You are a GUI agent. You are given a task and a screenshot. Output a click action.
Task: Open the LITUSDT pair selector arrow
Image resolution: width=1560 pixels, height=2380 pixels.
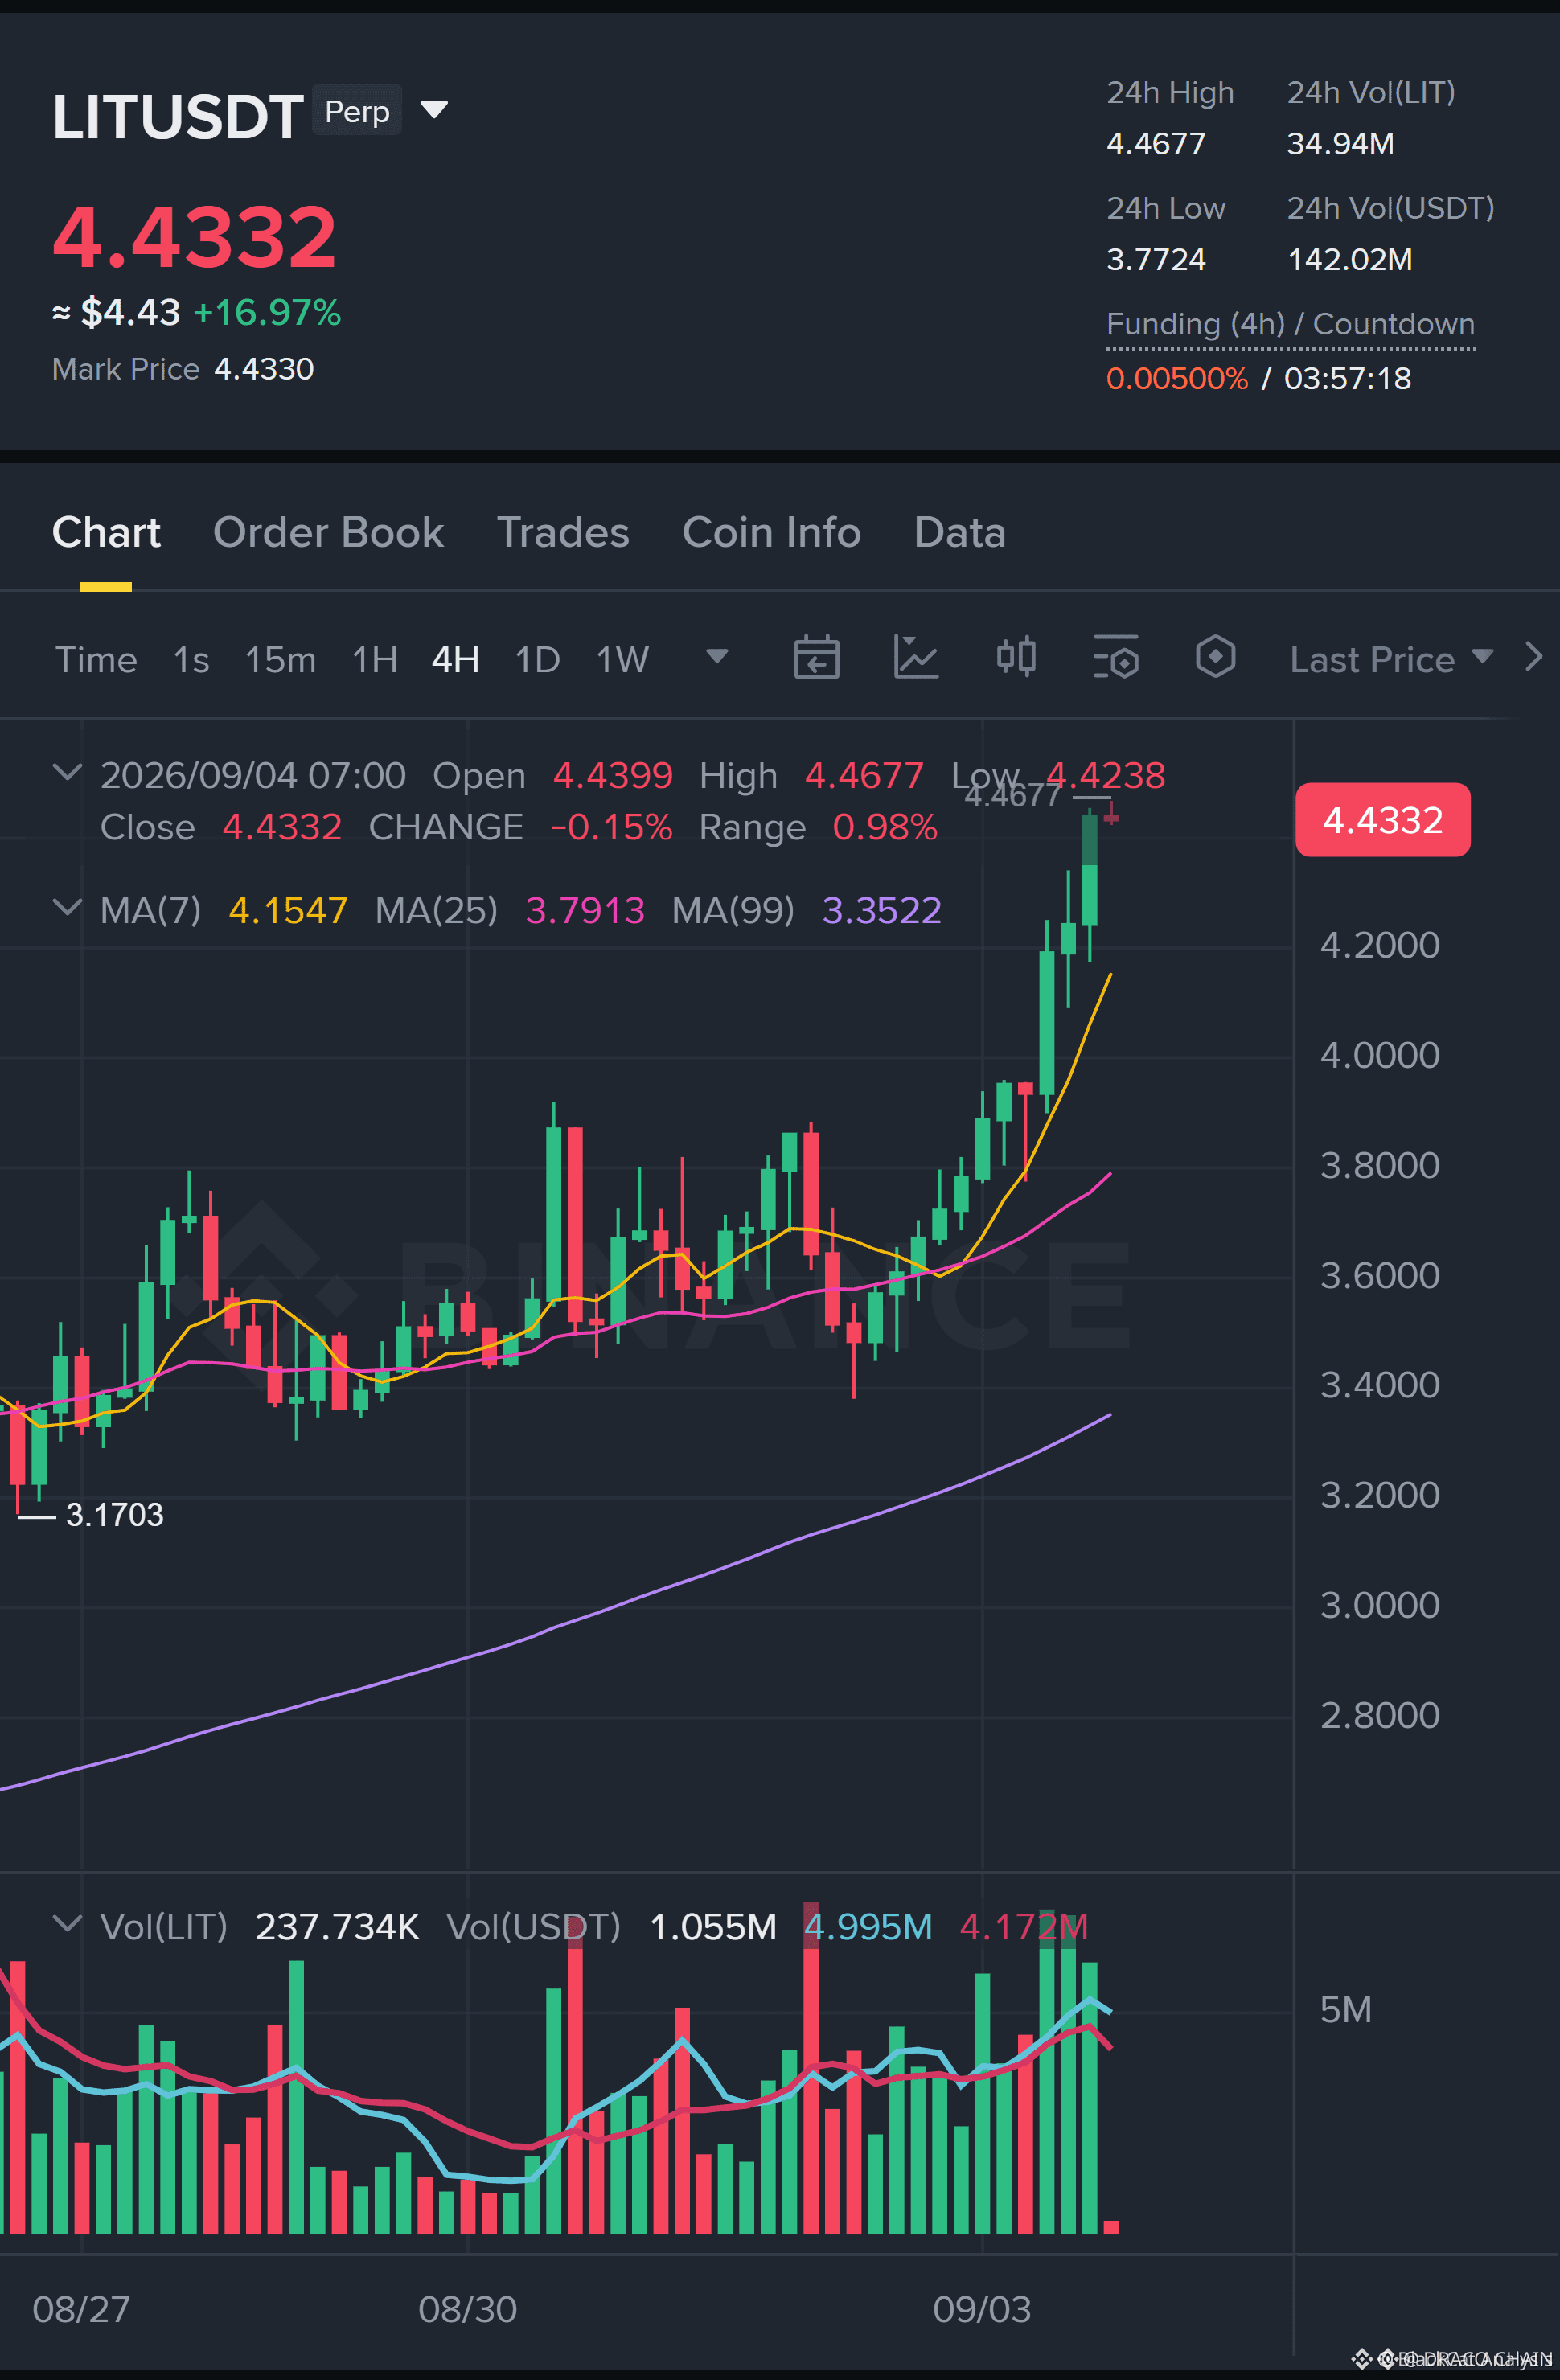[x=434, y=109]
